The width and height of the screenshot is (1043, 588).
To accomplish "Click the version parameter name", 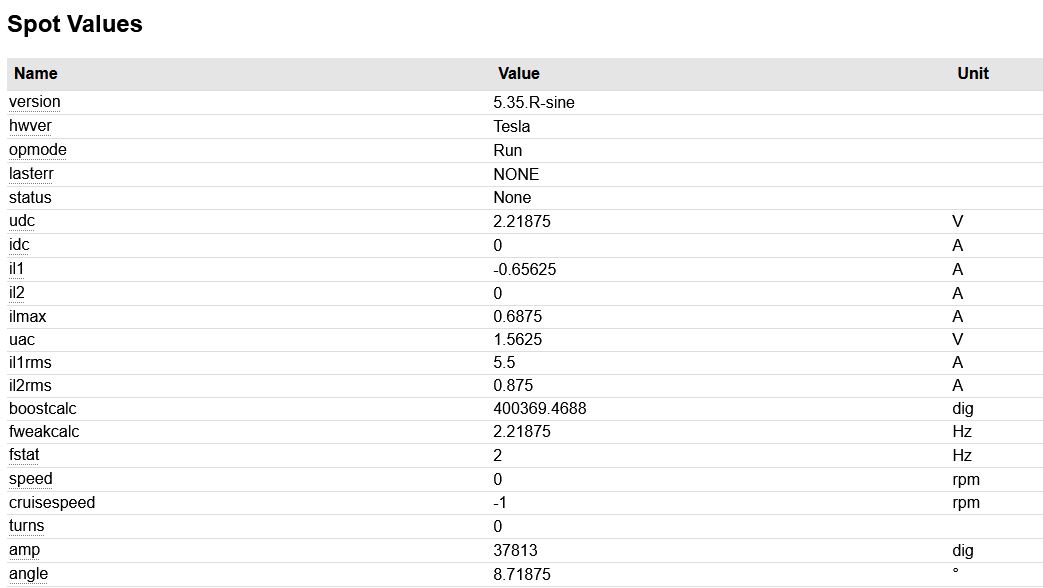I will [35, 102].
